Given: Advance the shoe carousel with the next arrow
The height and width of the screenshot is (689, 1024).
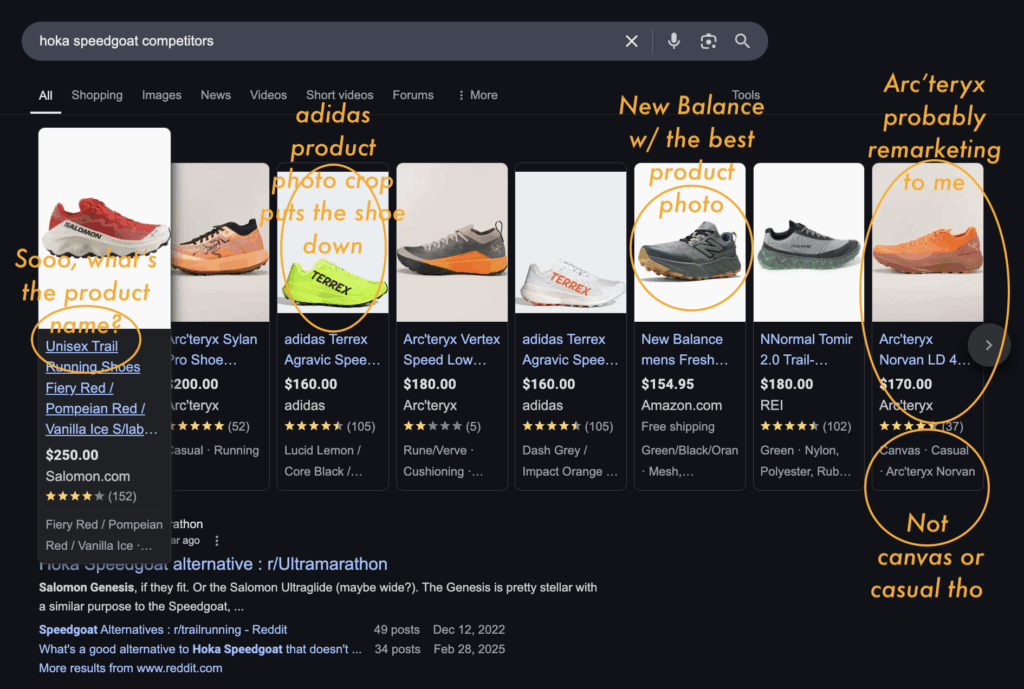Looking at the screenshot, I should pos(989,345).
